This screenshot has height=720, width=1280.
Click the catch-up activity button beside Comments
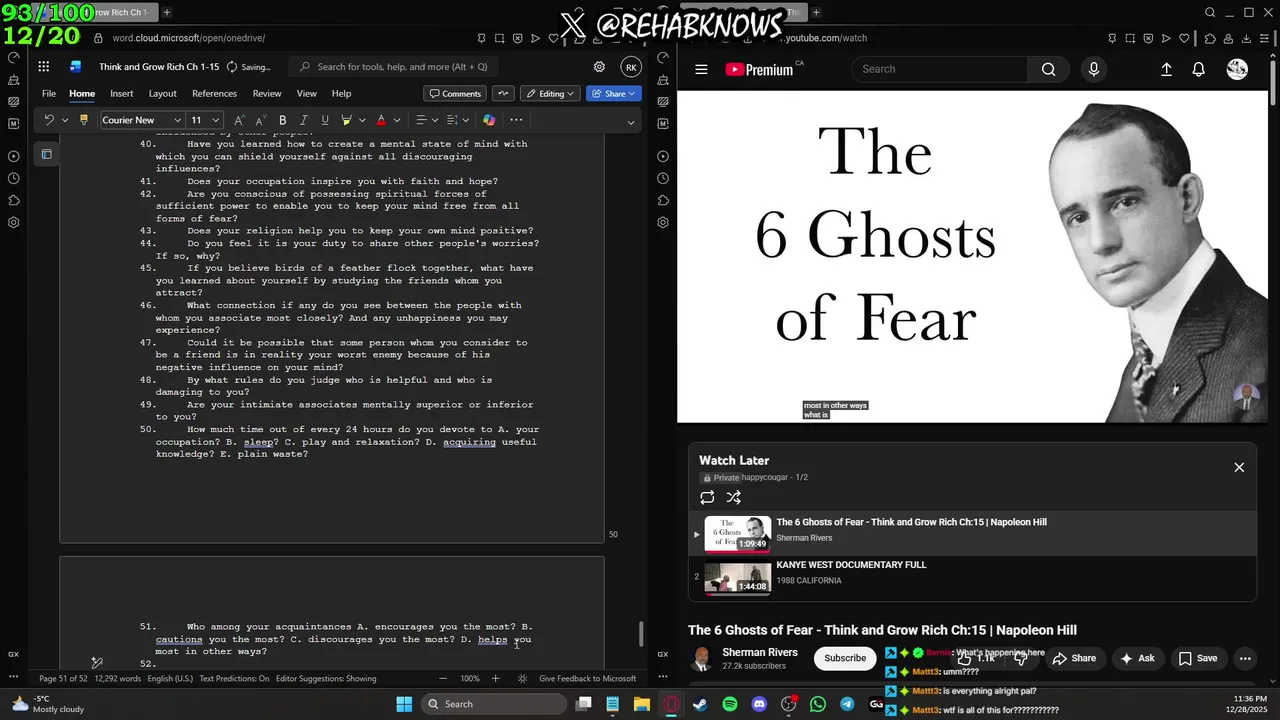coord(502,93)
